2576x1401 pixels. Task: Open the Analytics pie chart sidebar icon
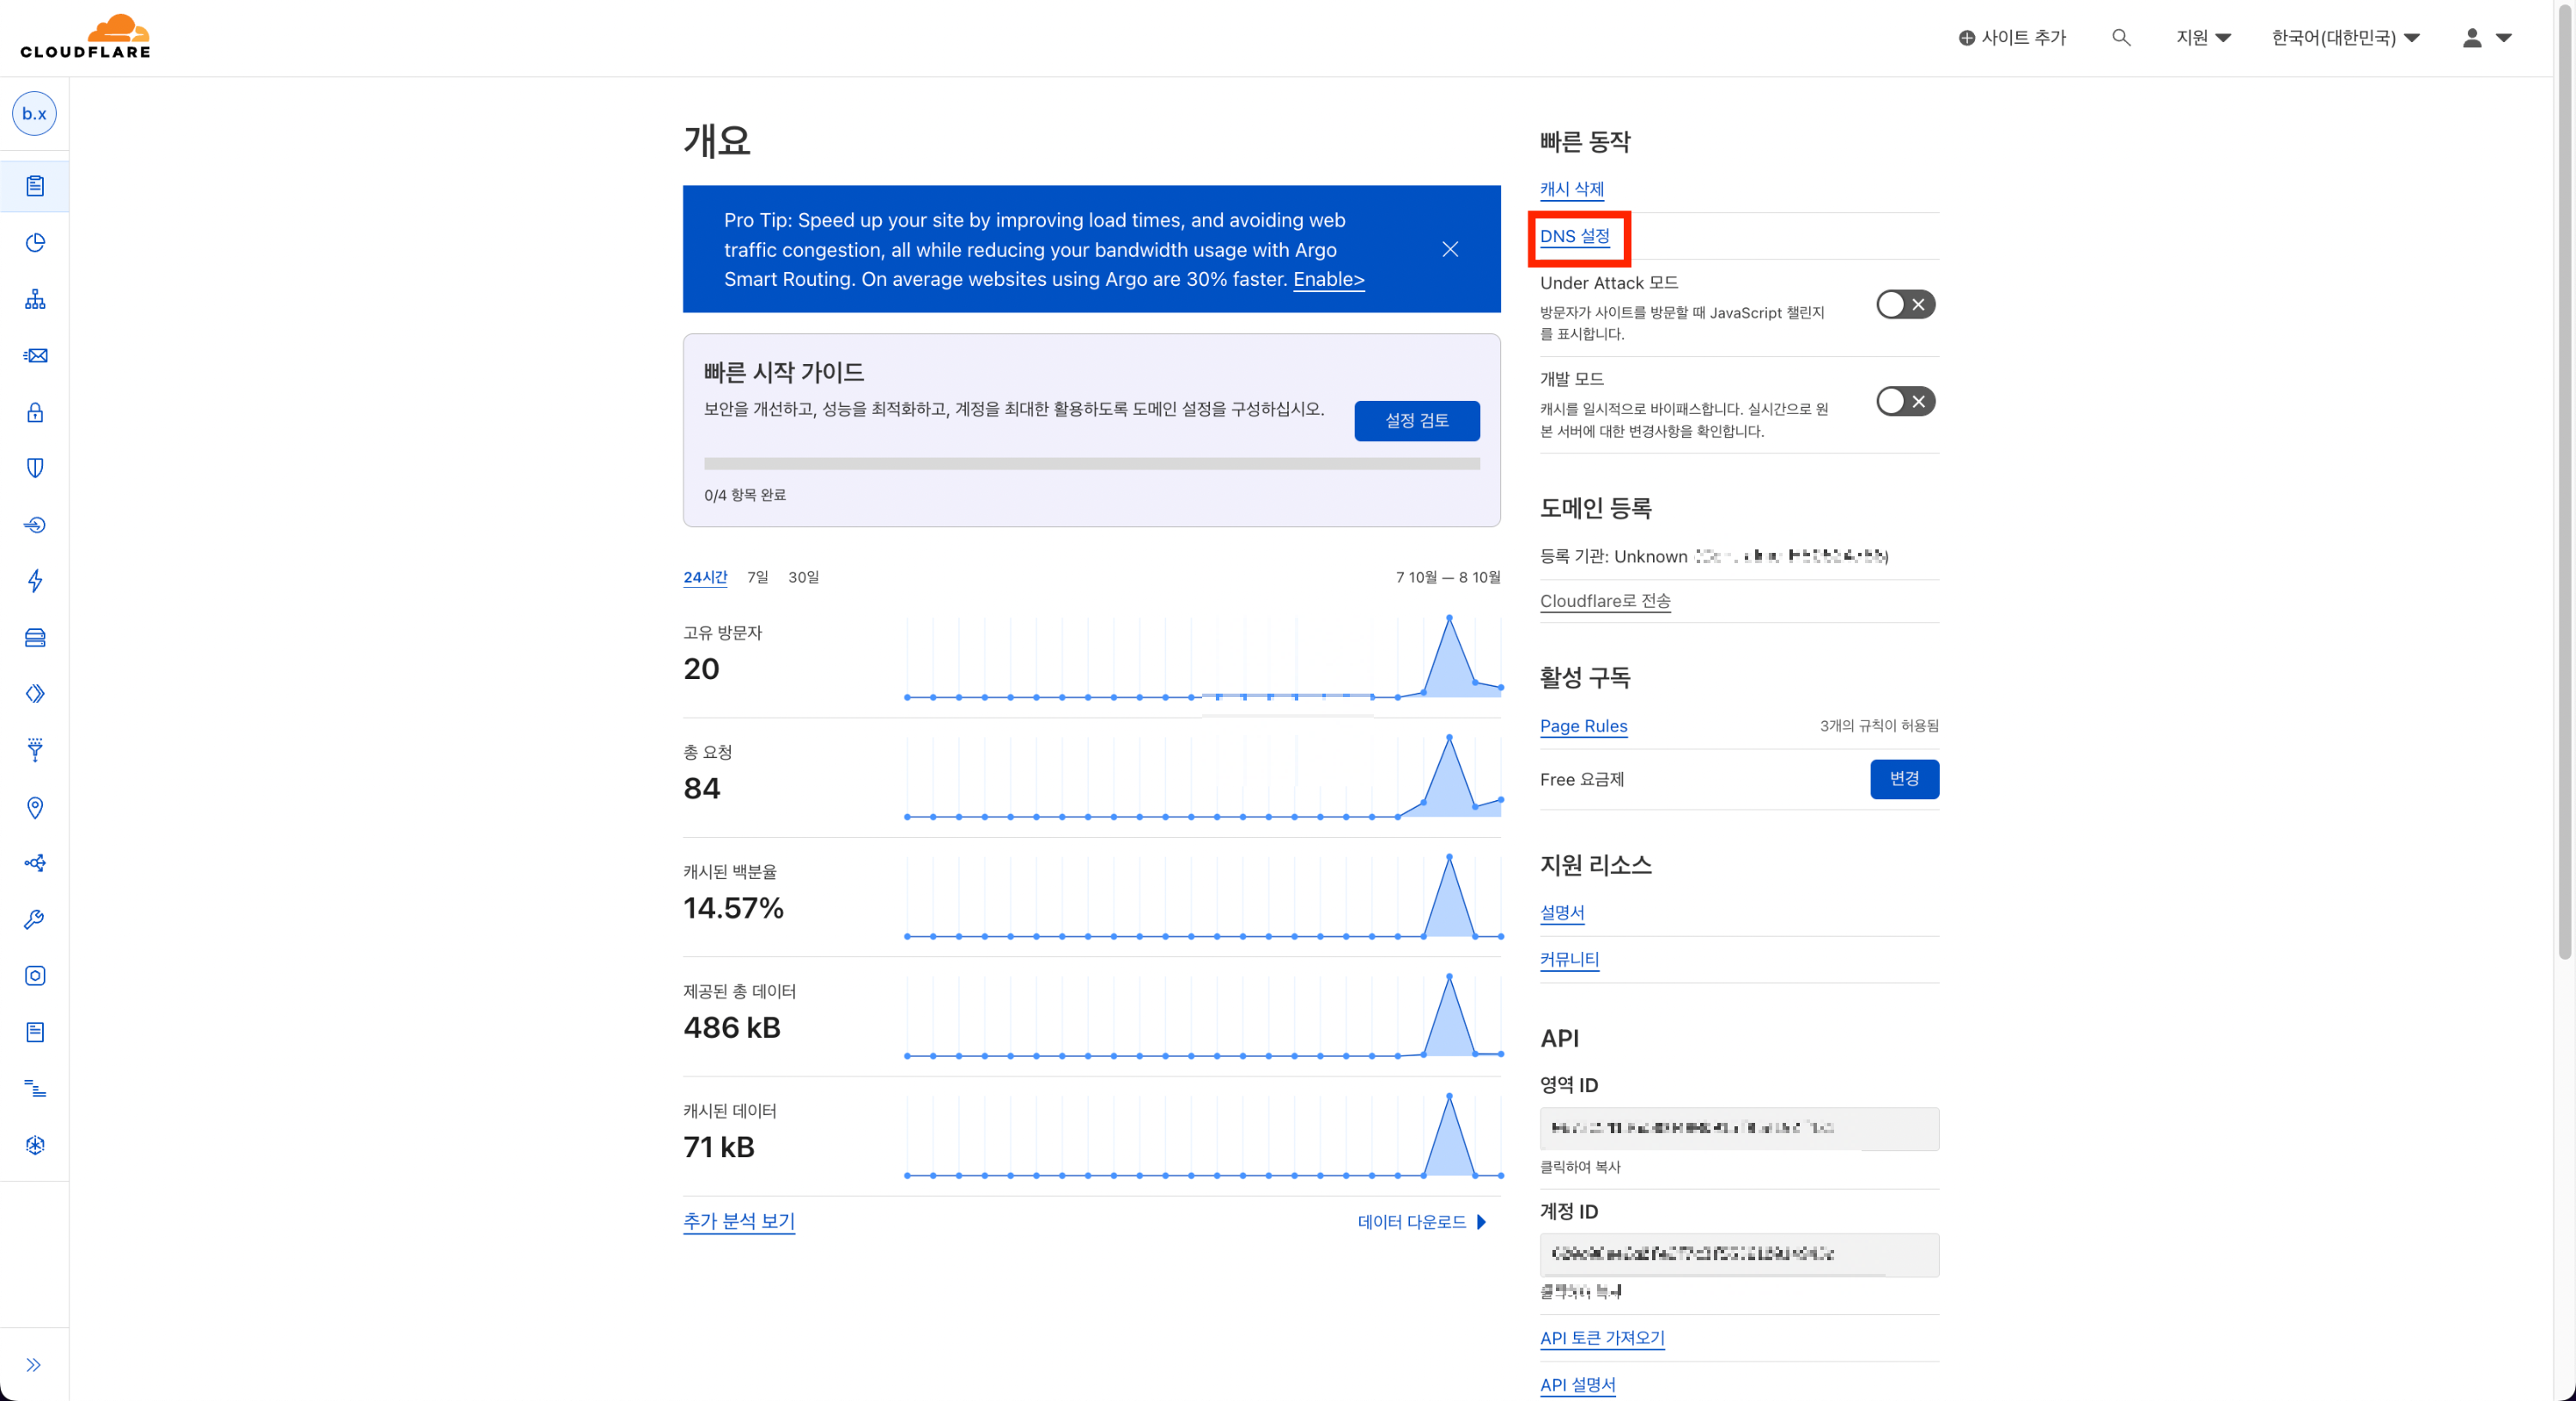(35, 243)
